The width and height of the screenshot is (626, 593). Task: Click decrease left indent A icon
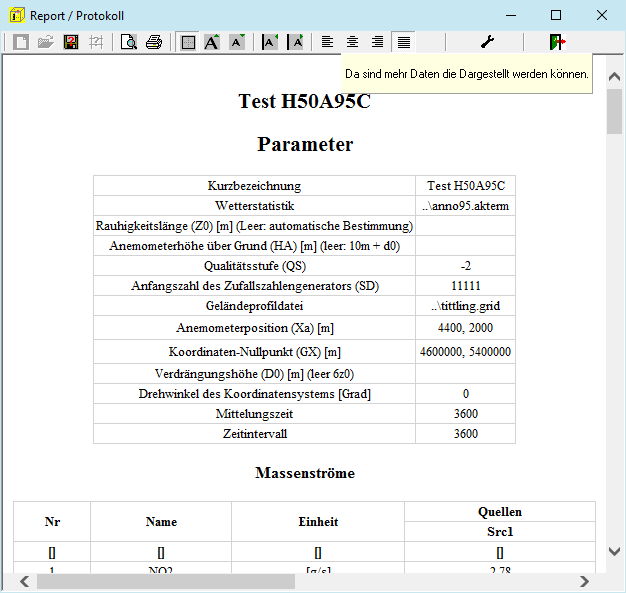point(269,42)
